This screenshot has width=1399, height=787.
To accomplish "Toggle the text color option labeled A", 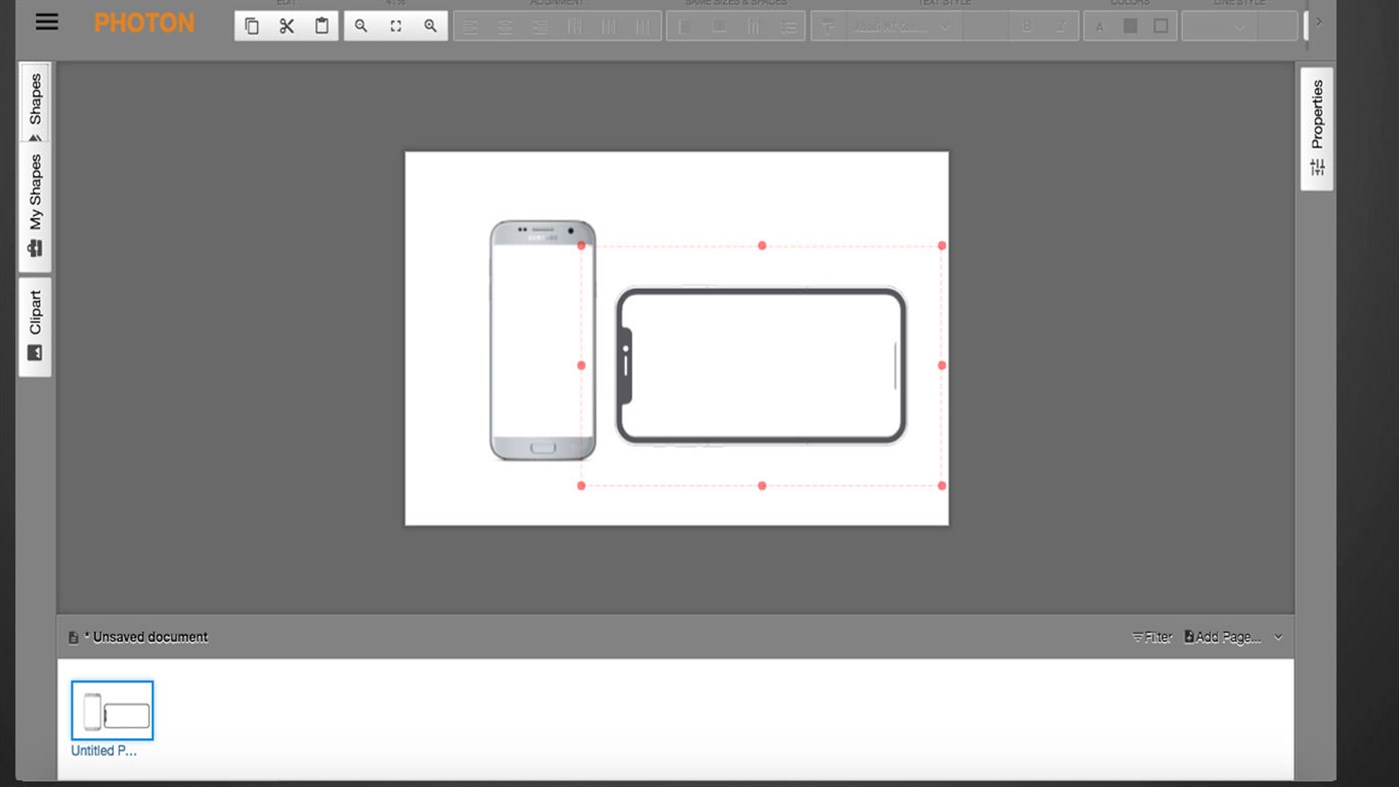I will 1100,26.
